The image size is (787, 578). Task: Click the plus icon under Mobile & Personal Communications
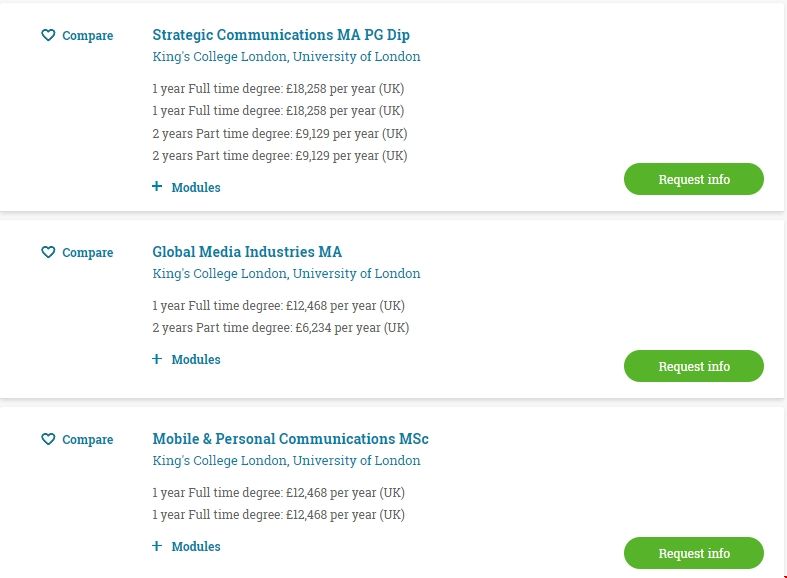(x=157, y=545)
